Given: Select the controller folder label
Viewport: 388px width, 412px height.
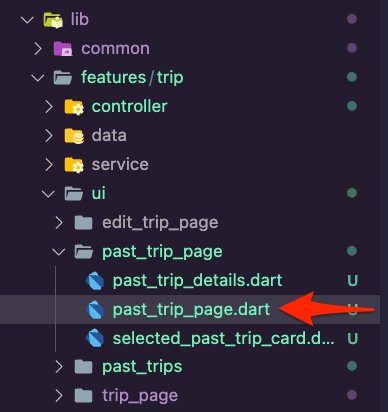Looking at the screenshot, I should (x=130, y=106).
